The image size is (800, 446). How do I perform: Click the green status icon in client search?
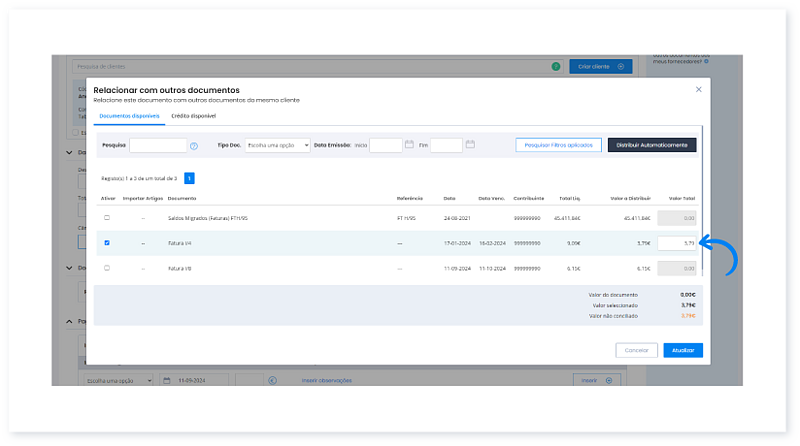click(555, 66)
